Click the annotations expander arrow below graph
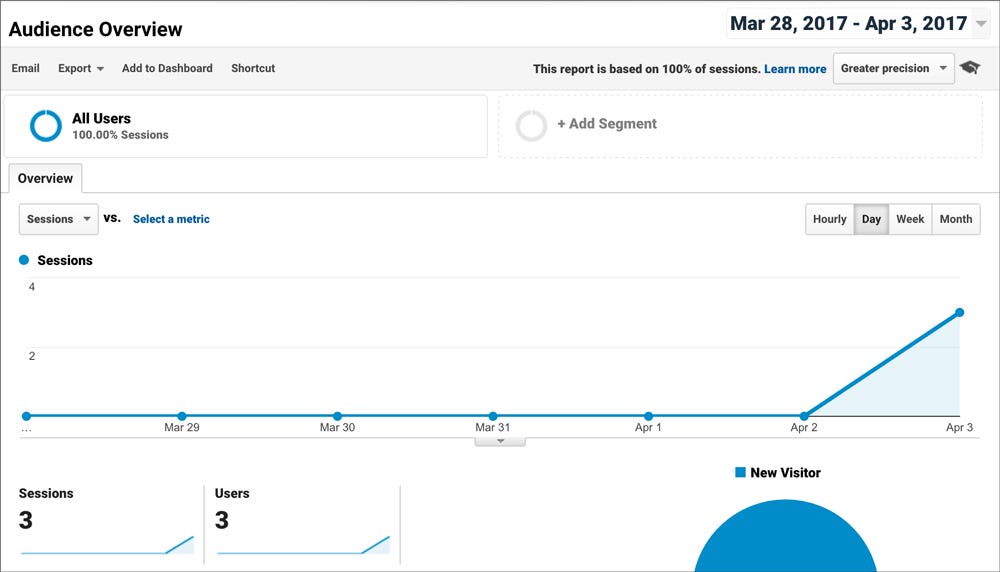Viewport: 1000px width, 572px height. click(500, 441)
